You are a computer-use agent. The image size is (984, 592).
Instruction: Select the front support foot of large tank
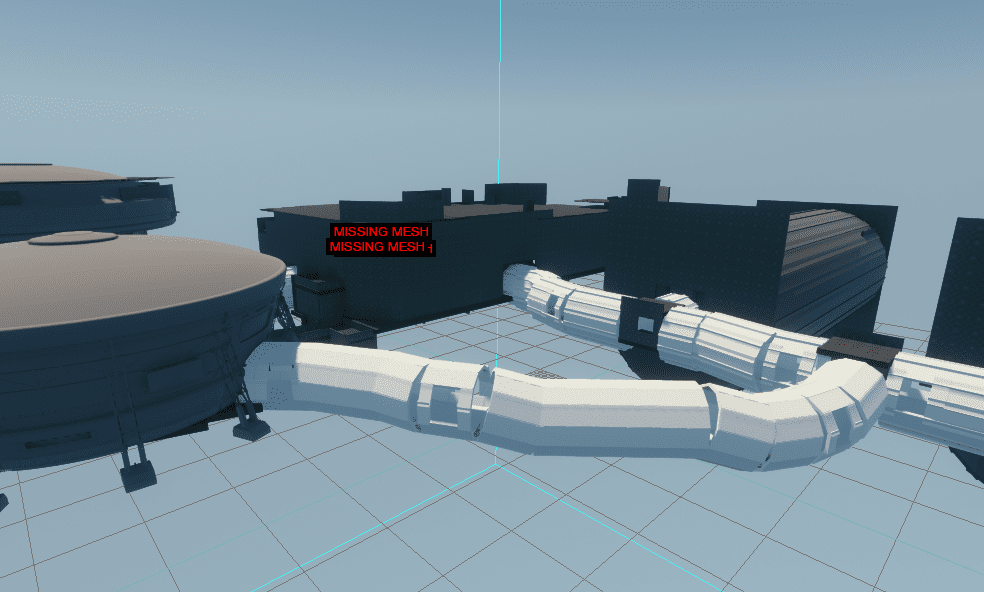pos(138,474)
